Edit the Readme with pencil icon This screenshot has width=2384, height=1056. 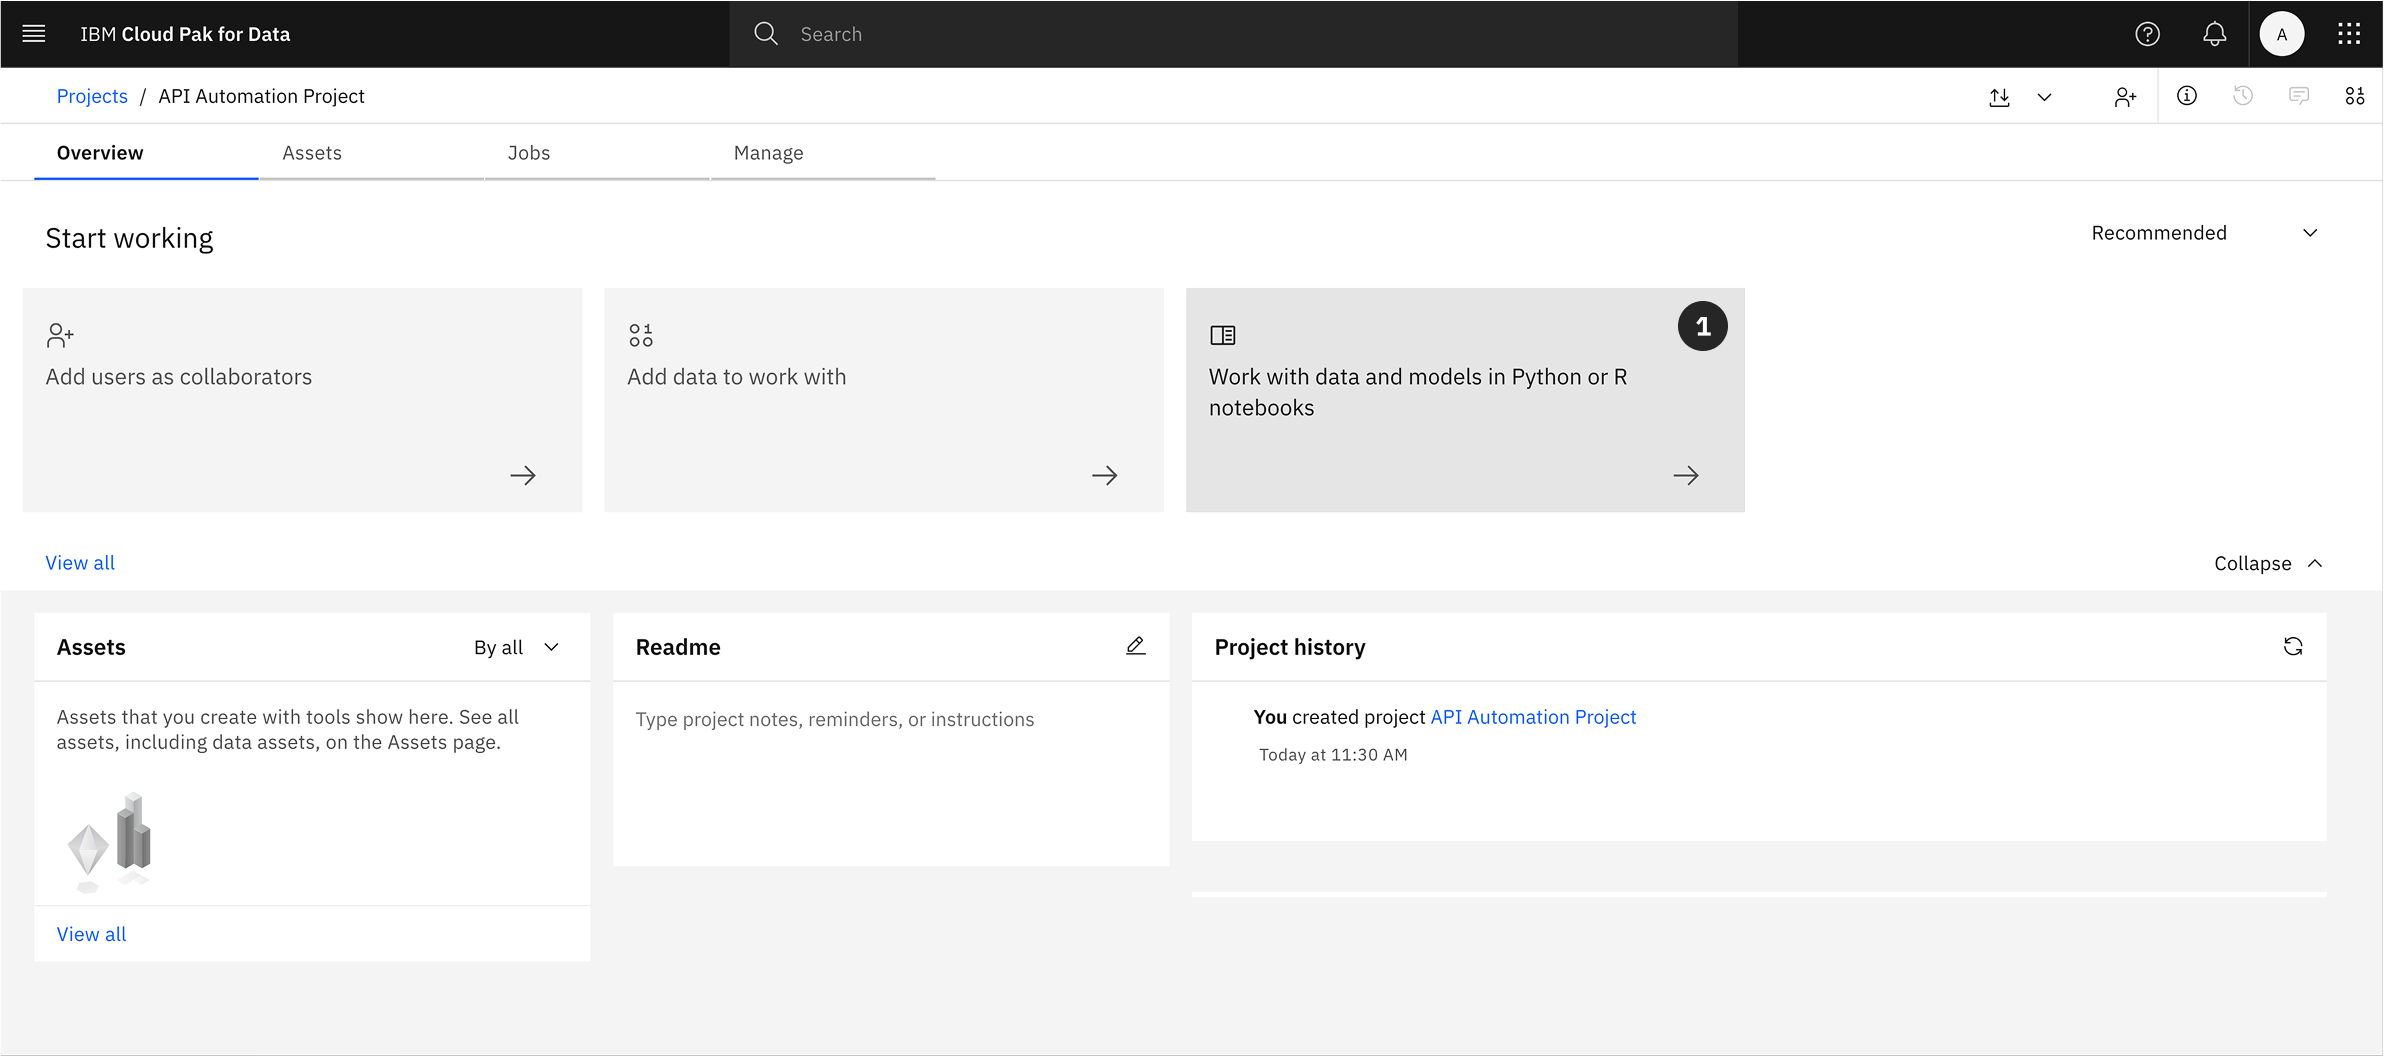(1135, 647)
